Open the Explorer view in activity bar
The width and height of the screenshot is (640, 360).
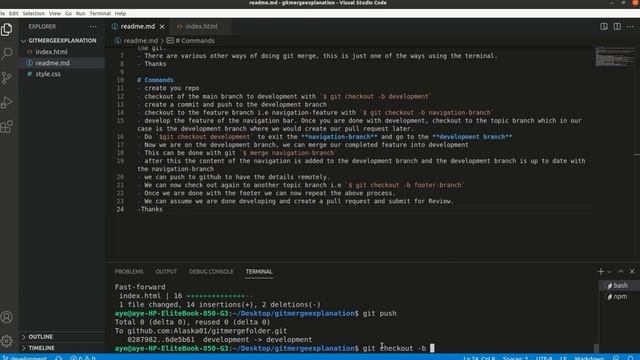pos(7,29)
